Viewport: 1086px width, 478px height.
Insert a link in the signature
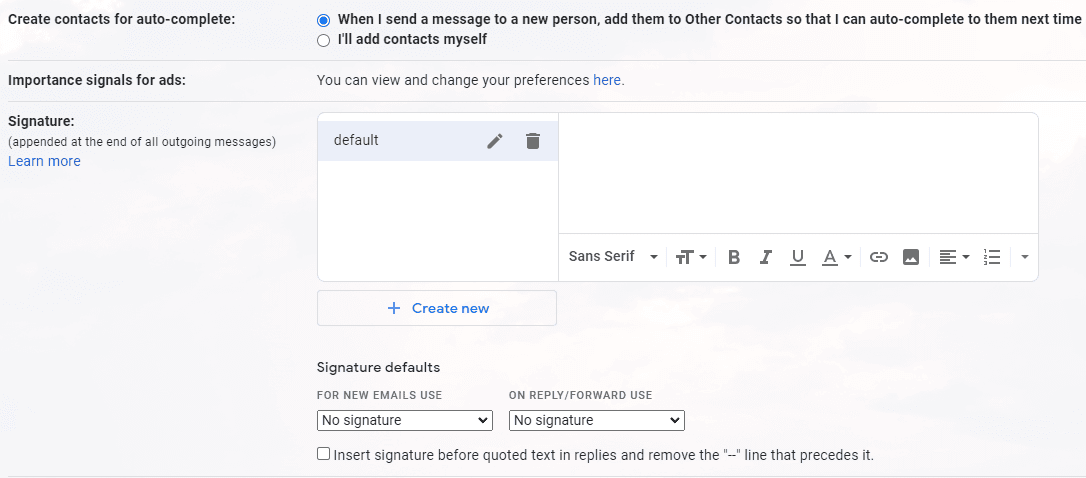879,257
